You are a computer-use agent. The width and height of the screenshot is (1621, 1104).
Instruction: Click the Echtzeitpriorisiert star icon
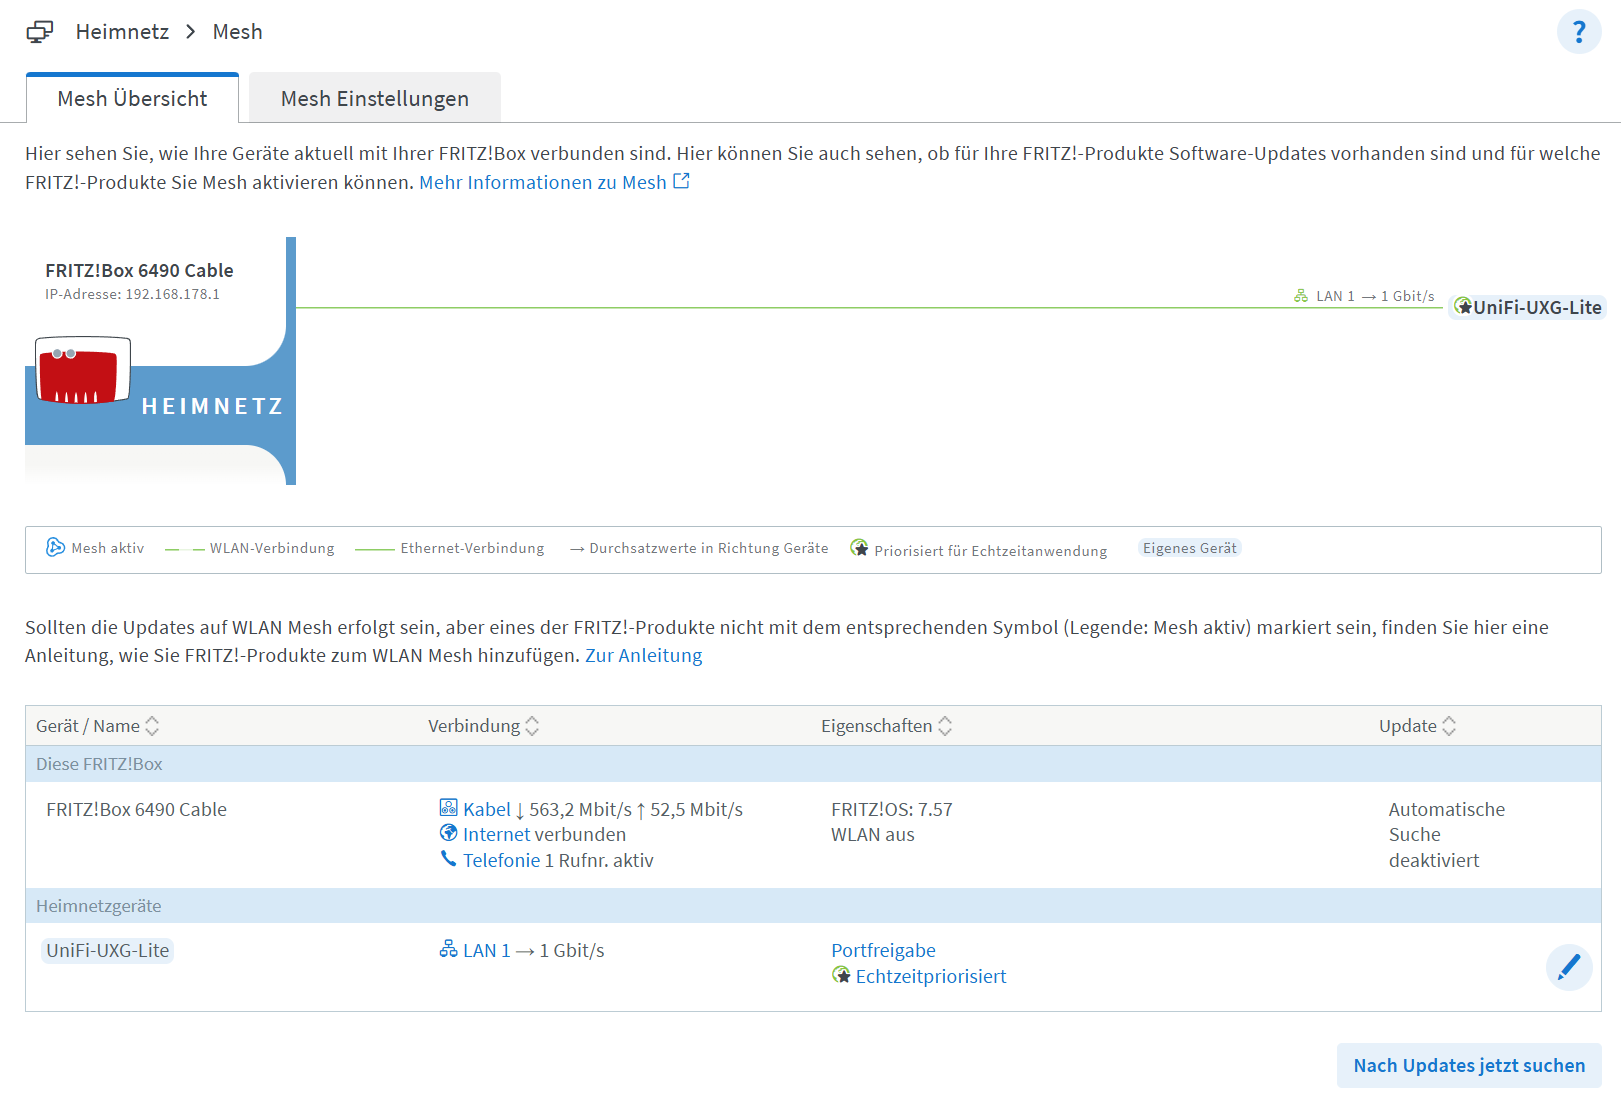(841, 974)
